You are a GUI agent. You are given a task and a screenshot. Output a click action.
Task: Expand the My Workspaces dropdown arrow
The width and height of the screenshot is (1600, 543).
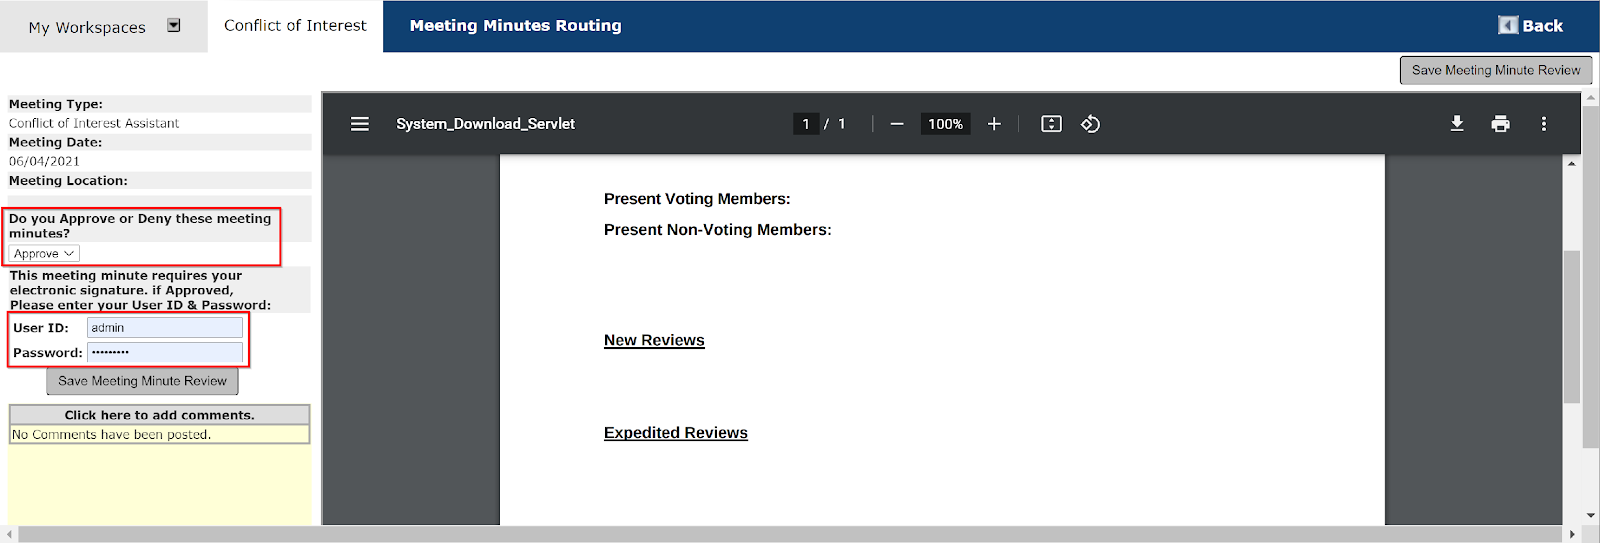click(174, 26)
